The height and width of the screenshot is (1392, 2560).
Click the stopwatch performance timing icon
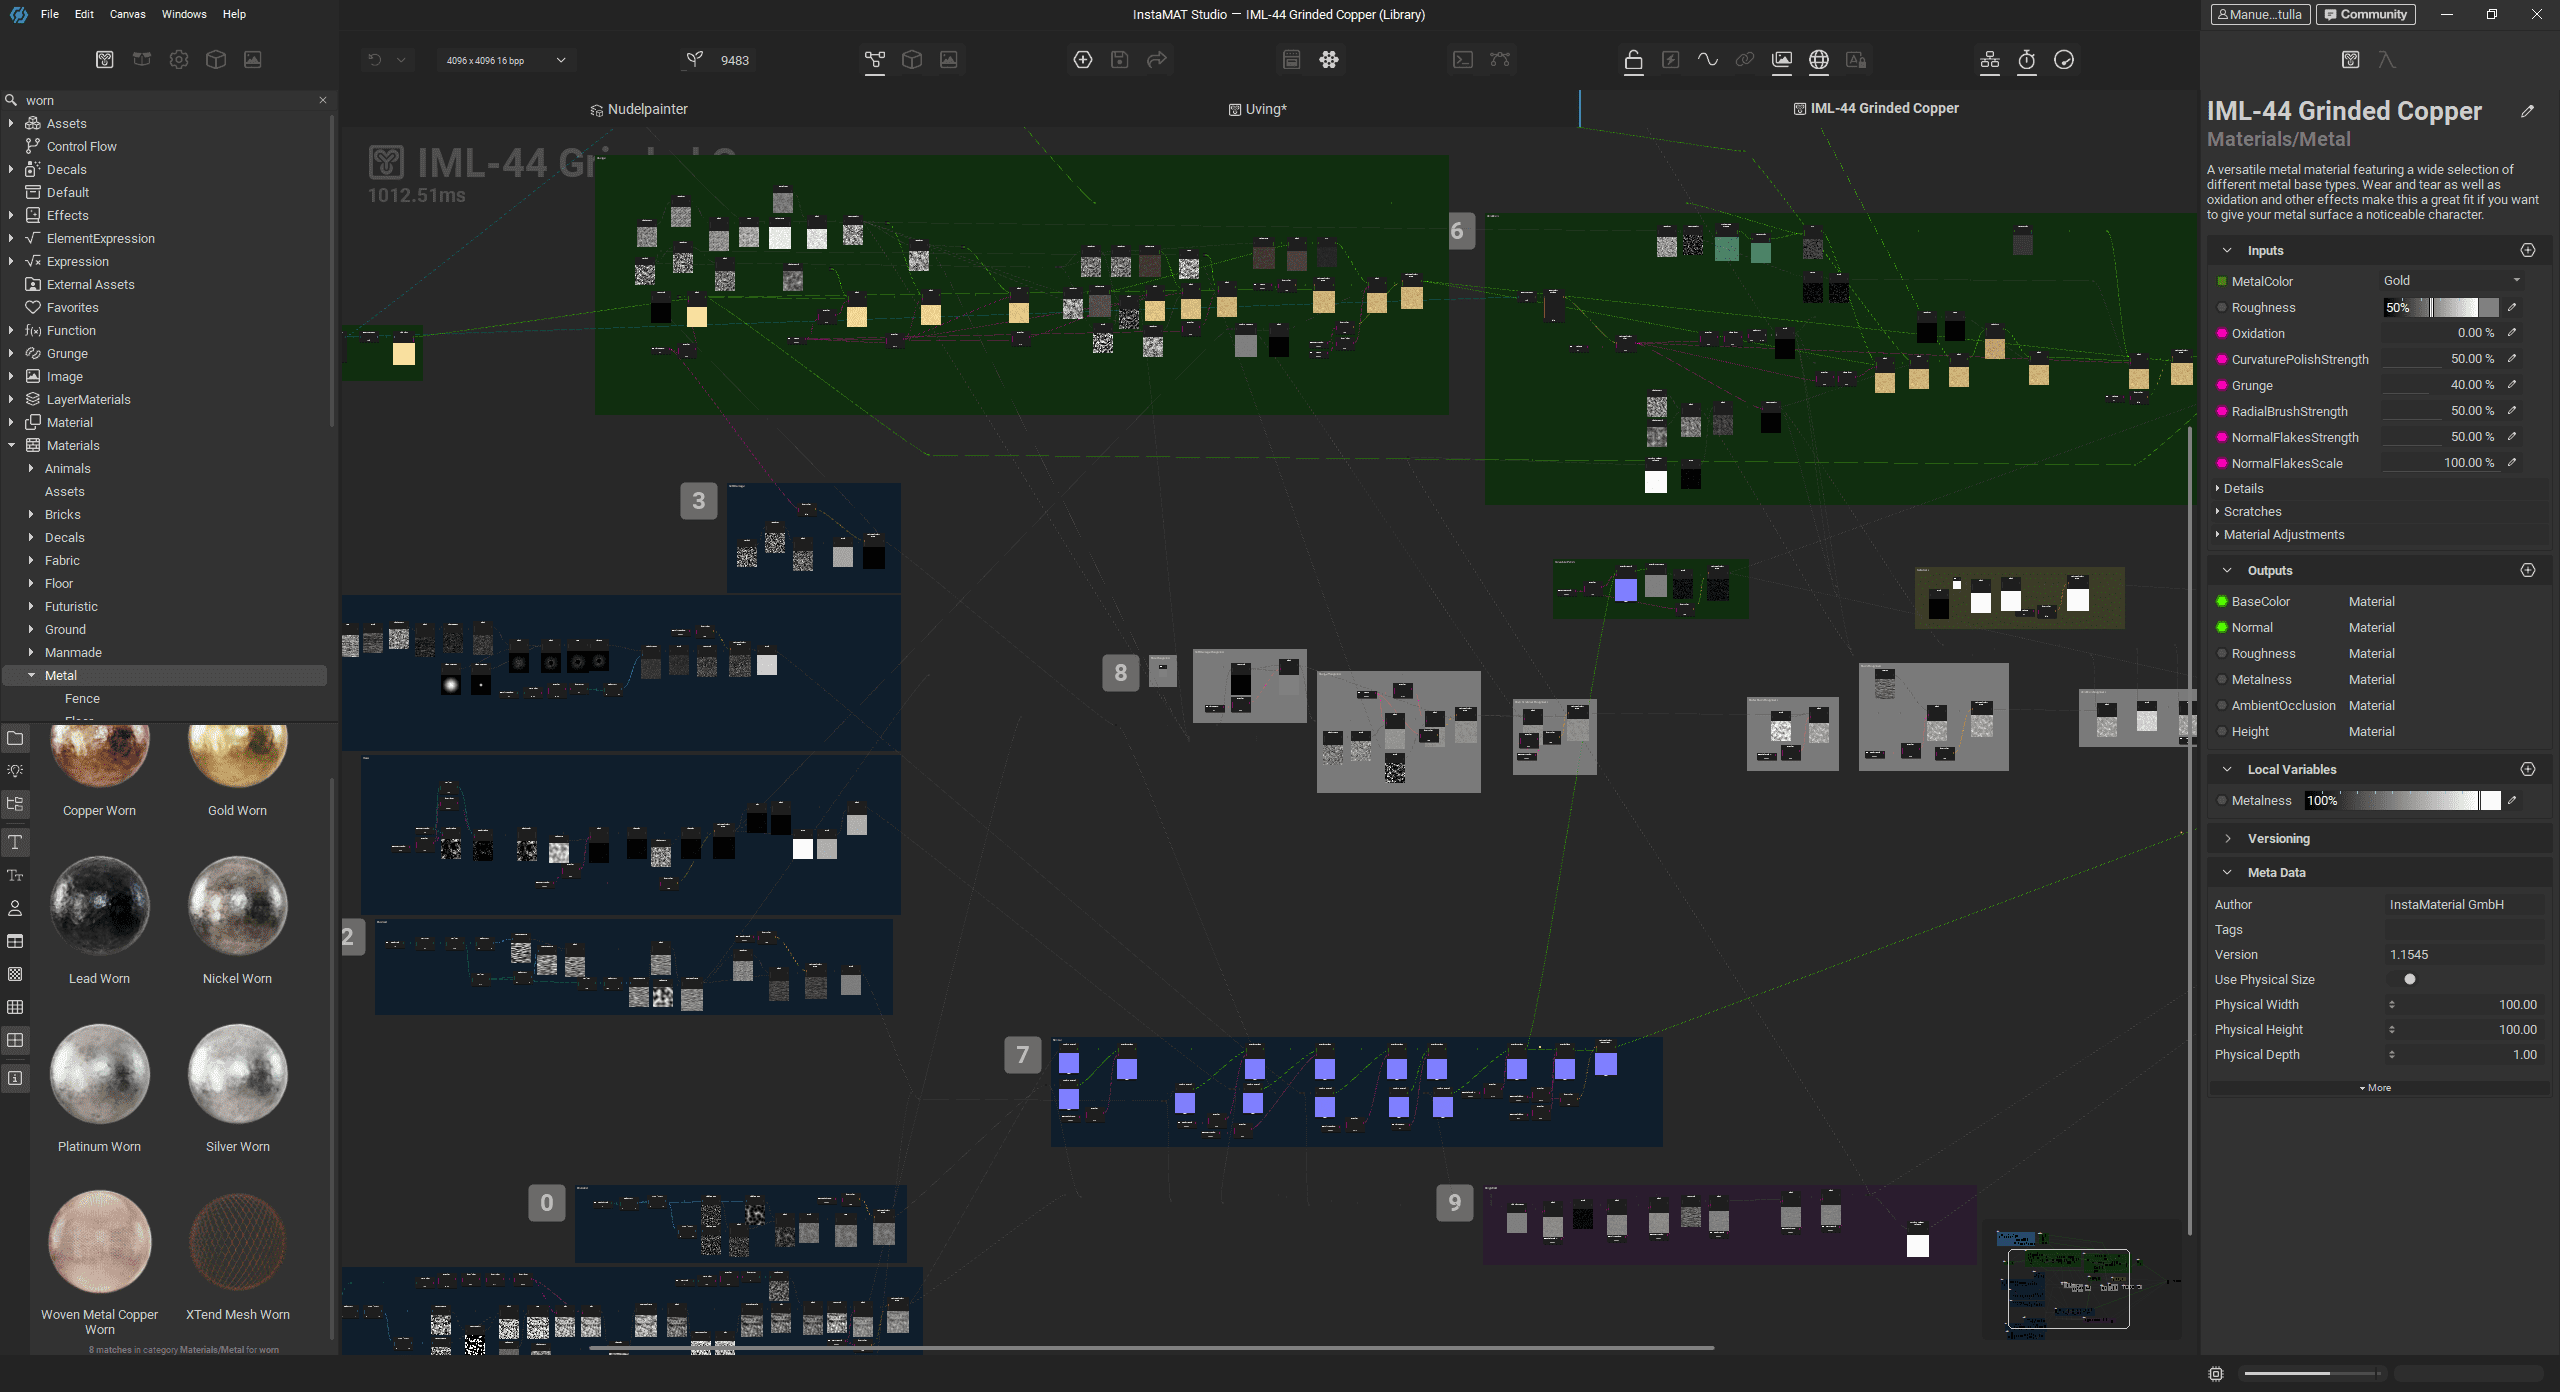point(2027,60)
